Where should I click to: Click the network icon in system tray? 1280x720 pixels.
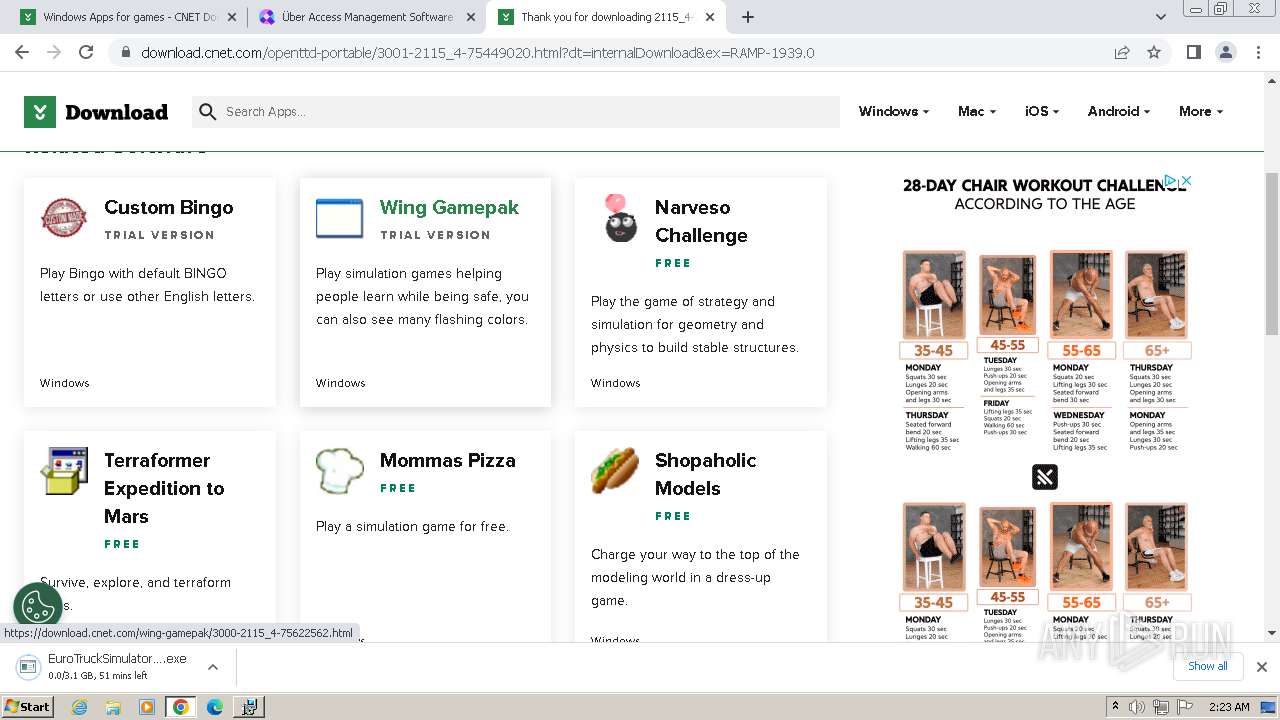pos(1160,707)
